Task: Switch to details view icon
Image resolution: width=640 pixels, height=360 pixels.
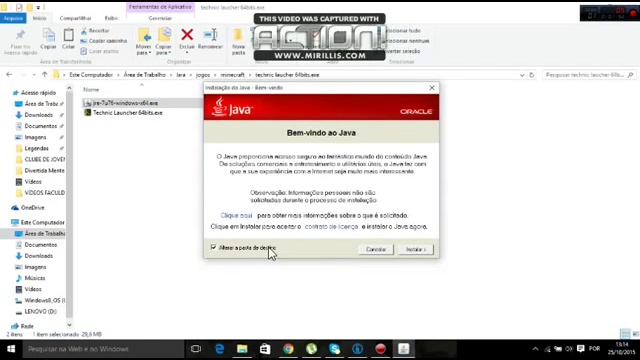Action: (x=625, y=334)
